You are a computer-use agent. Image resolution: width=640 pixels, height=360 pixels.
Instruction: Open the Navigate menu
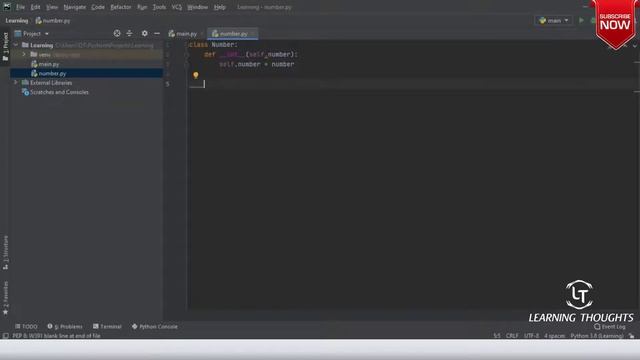[x=75, y=7]
